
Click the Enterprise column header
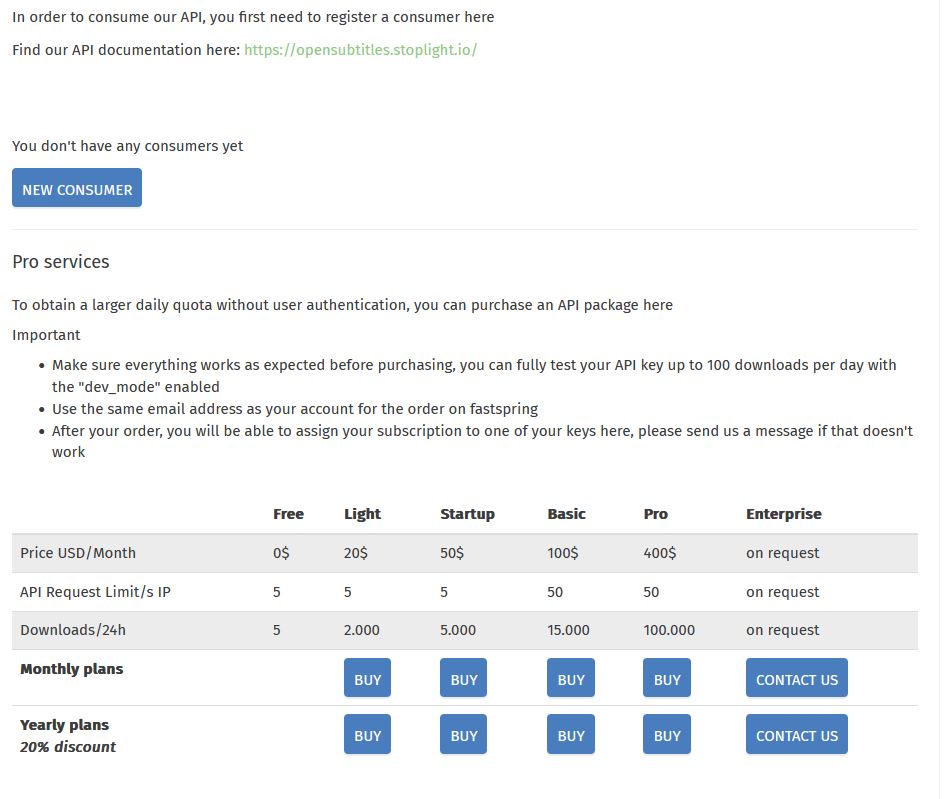(783, 514)
